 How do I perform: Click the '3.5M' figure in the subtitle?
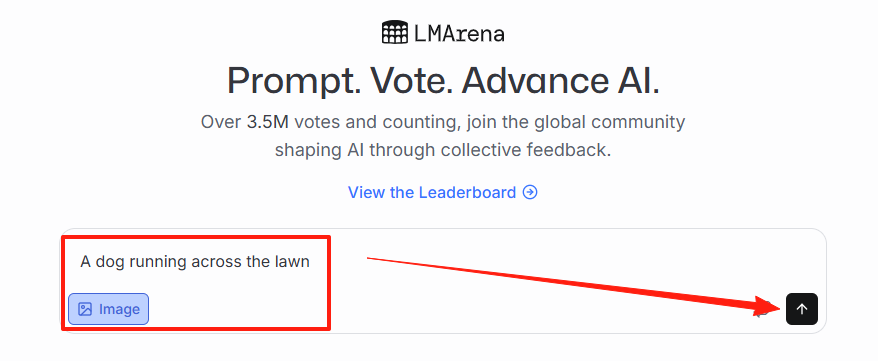(267, 122)
